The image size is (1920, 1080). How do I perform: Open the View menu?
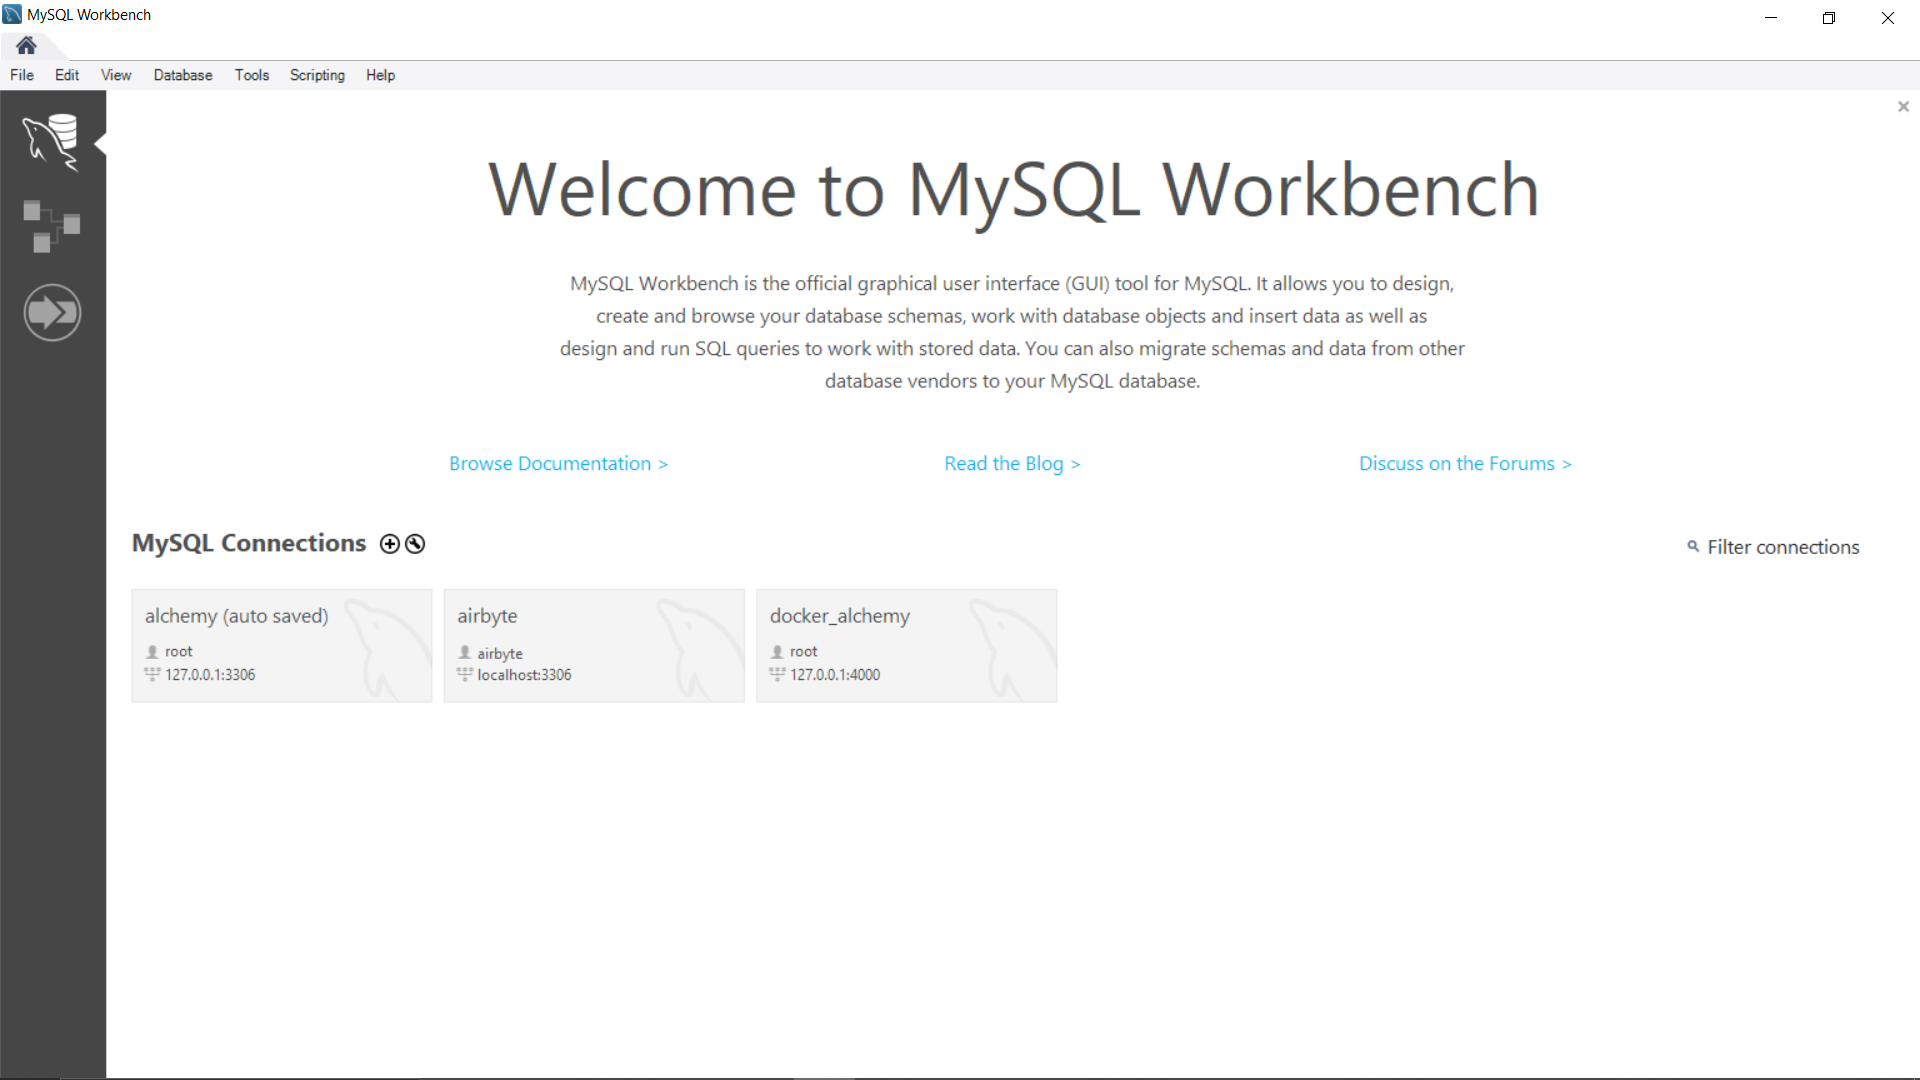(116, 75)
